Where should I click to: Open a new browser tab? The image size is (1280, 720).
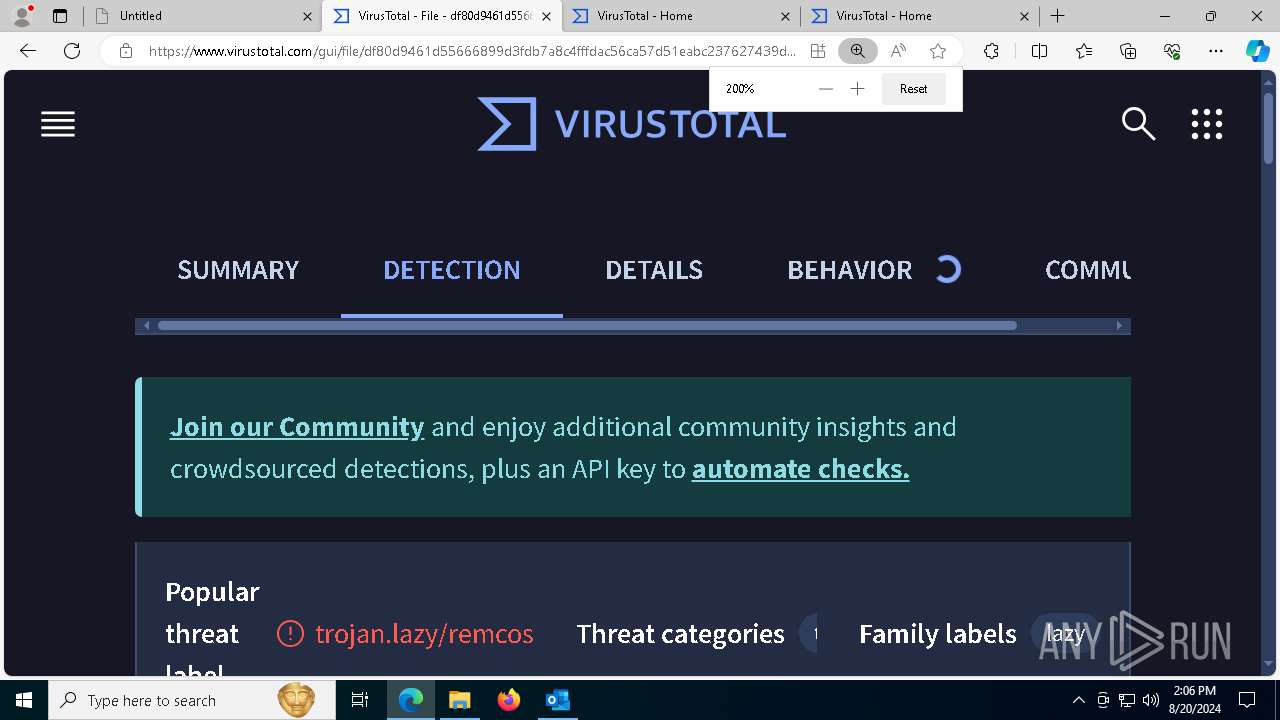[x=1057, y=16]
